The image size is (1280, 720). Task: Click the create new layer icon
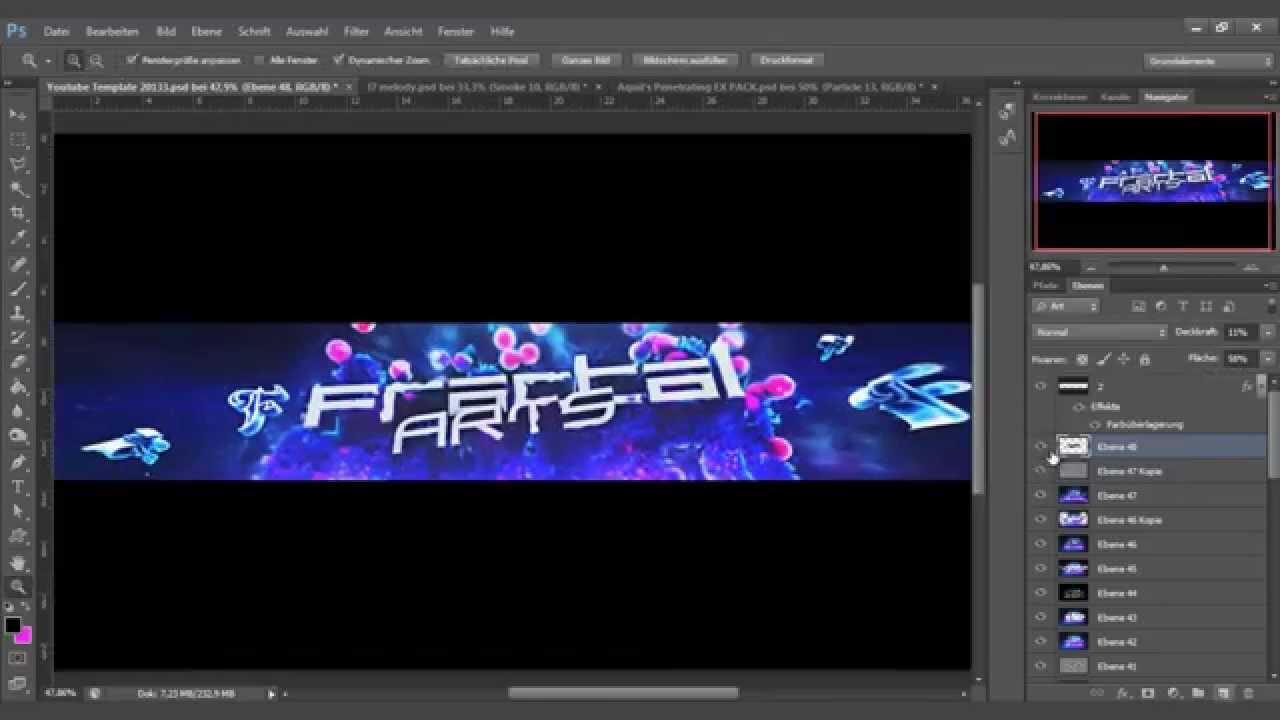pyautogui.click(x=1222, y=692)
